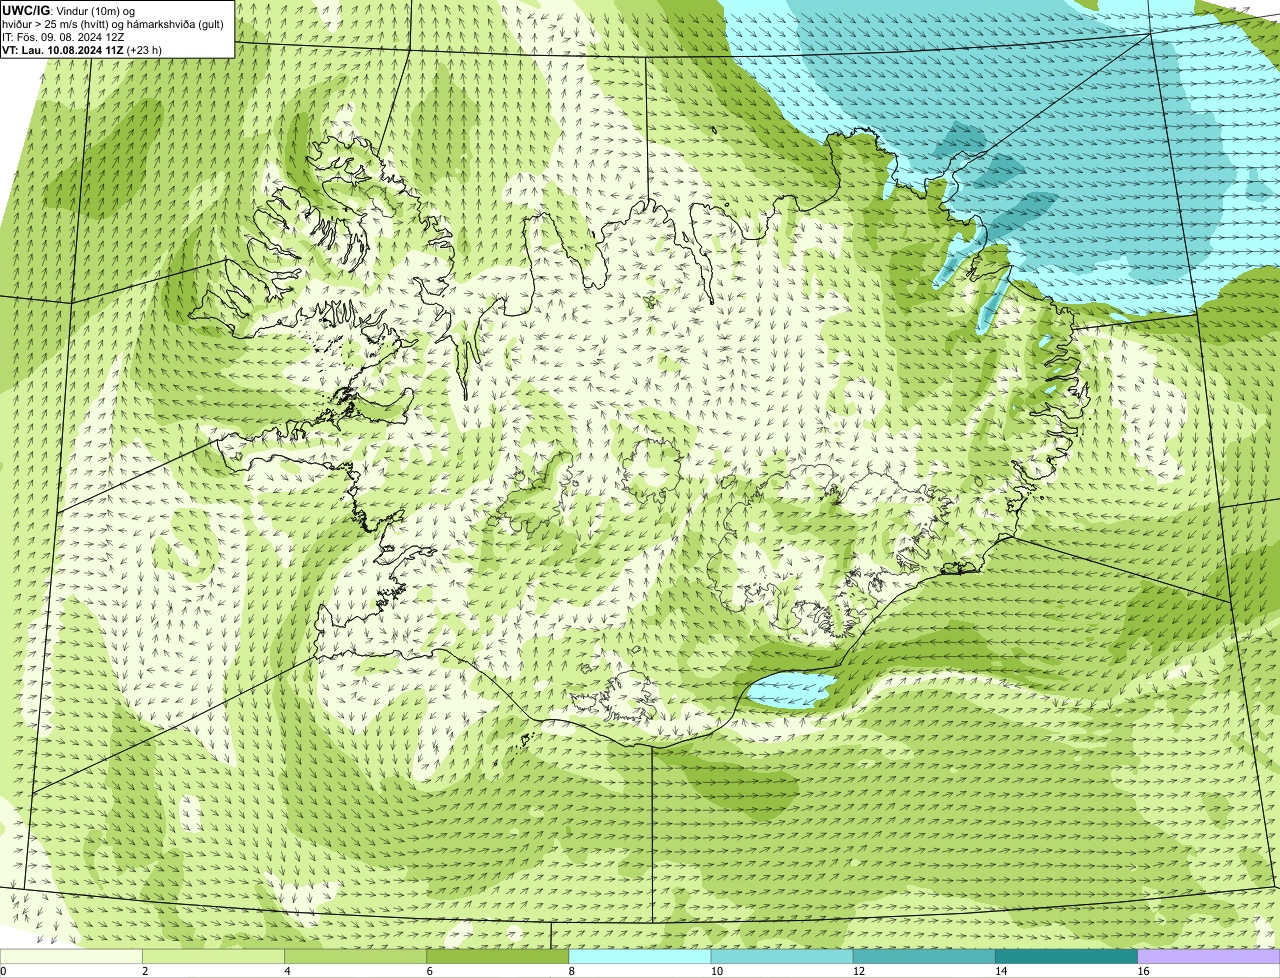This screenshot has width=1280, height=978.
Task: Click the legend scale label "8"
Action: [x=572, y=971]
